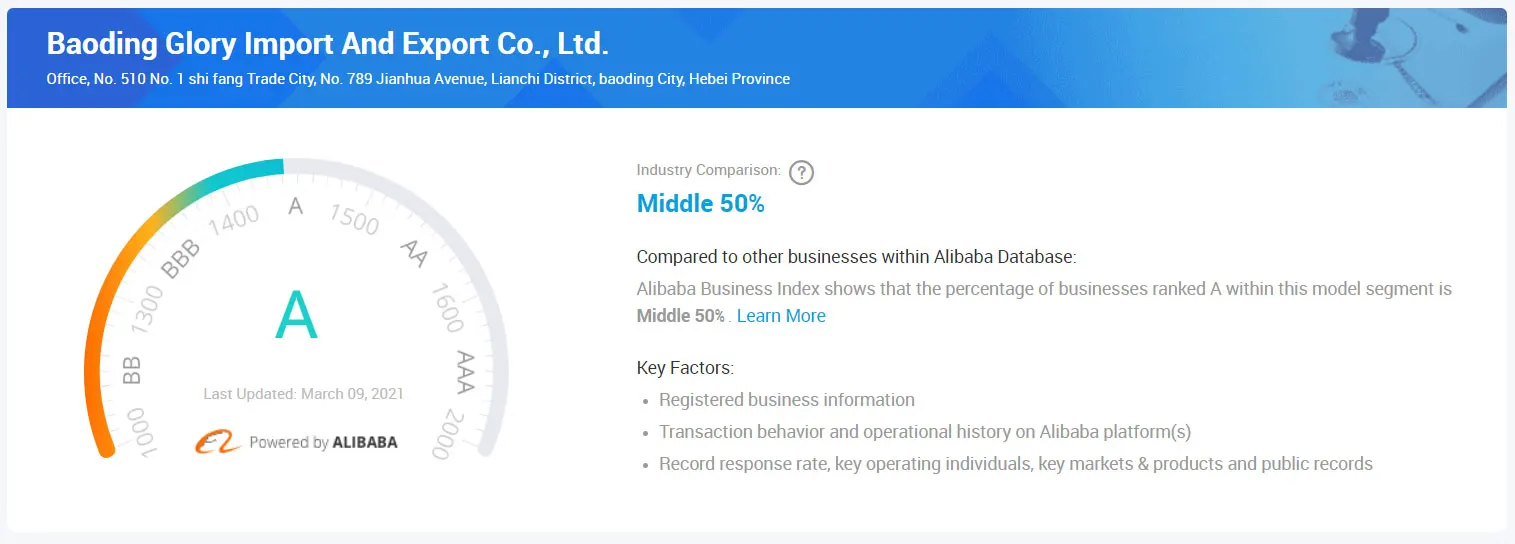Click the Key Factors heading
This screenshot has height=544, width=1515.
[685, 368]
